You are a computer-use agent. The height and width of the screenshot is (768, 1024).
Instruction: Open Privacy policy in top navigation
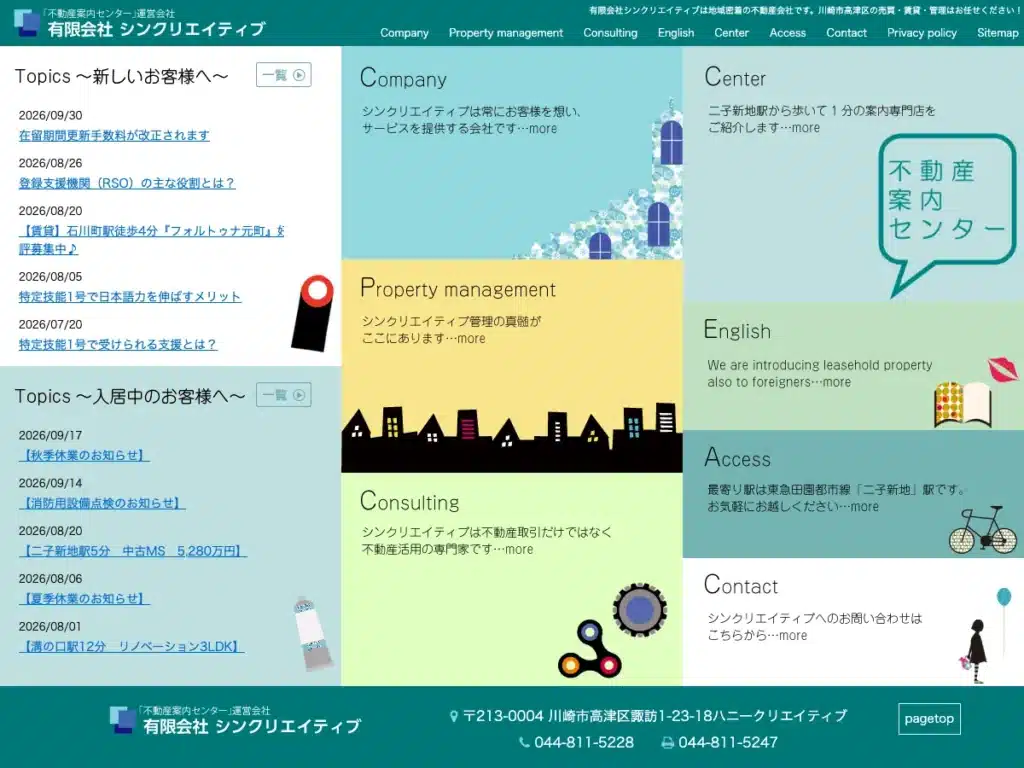coord(921,33)
